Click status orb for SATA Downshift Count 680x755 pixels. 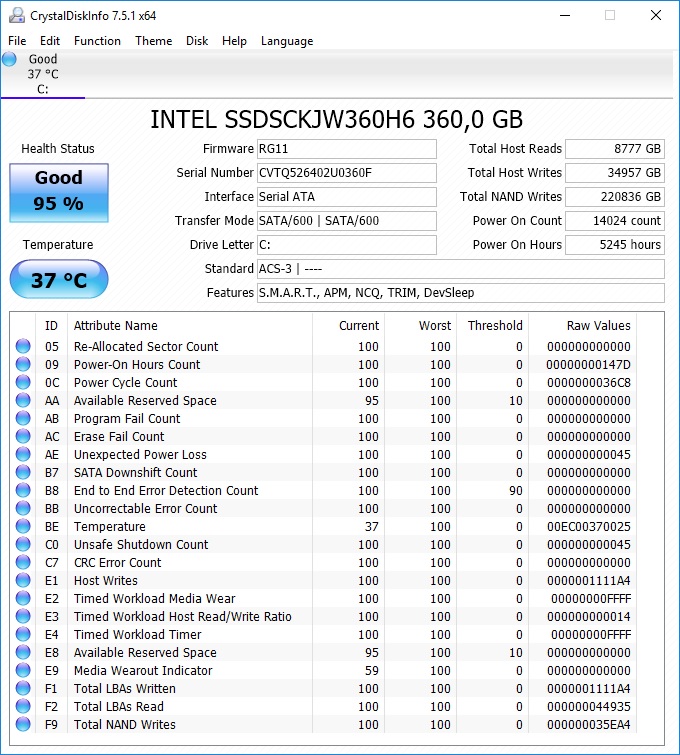pyautogui.click(x=23, y=472)
